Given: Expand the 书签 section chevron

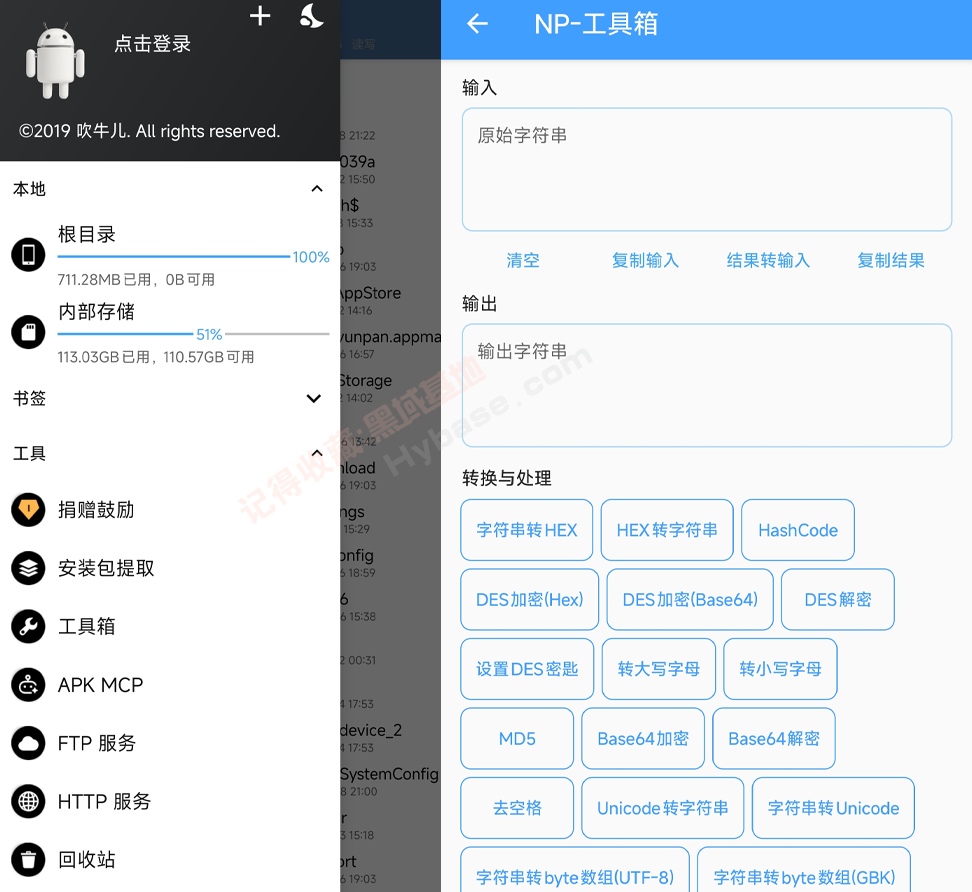Looking at the screenshot, I should click(314, 398).
